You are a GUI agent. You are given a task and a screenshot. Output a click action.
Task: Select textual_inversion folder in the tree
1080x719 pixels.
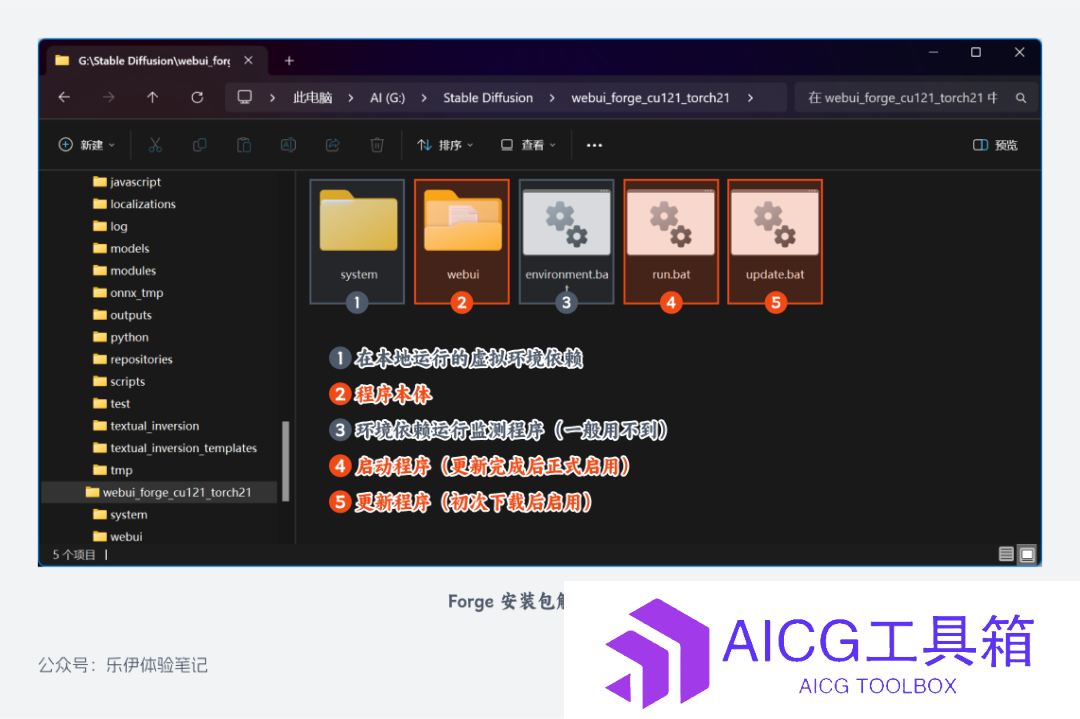[x=146, y=426]
